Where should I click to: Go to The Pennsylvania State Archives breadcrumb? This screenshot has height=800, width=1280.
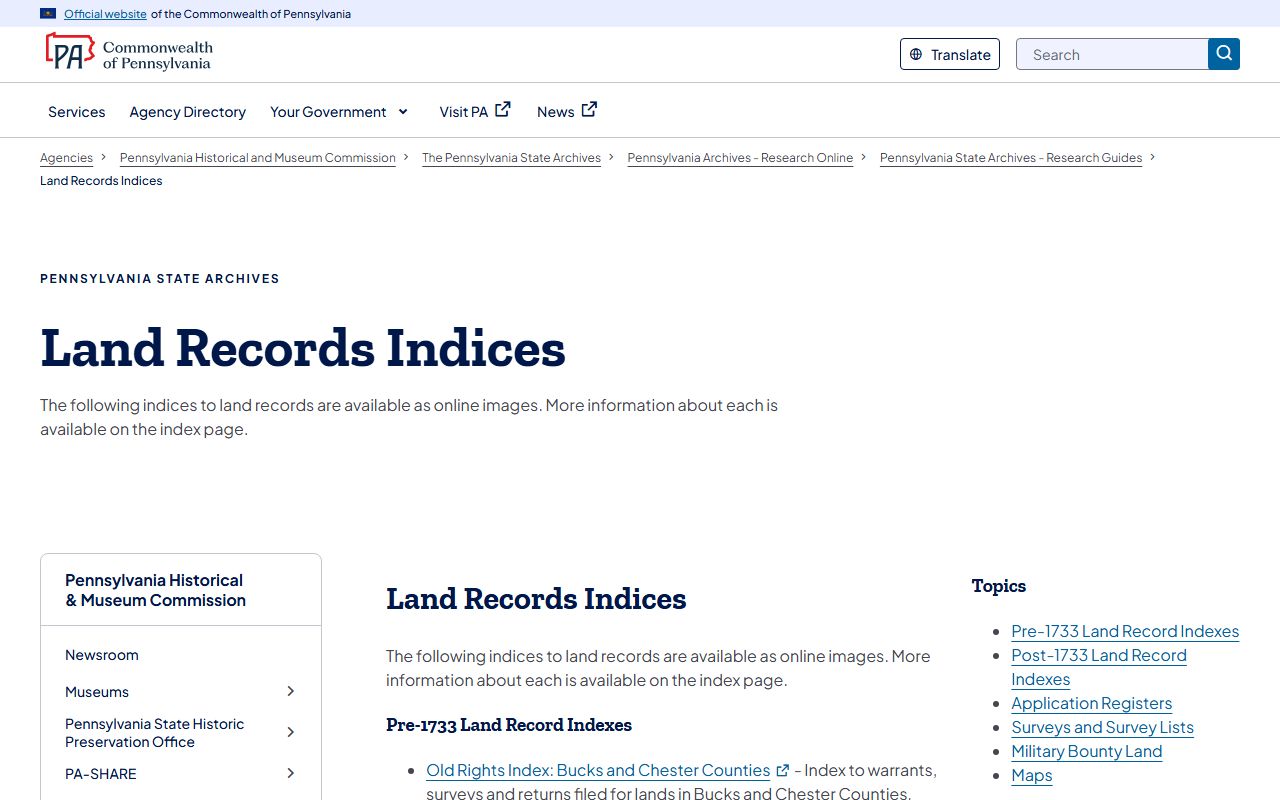511,158
